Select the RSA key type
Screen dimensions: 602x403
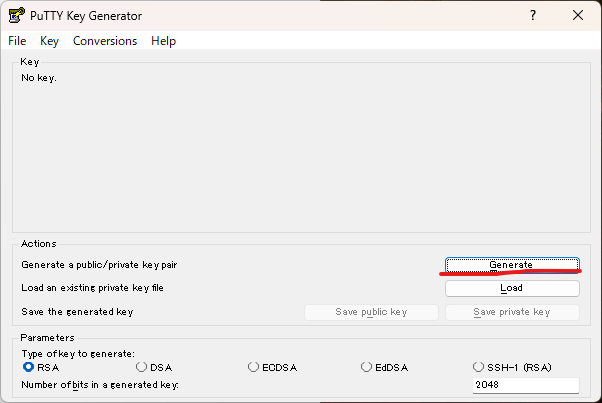[x=28, y=367]
